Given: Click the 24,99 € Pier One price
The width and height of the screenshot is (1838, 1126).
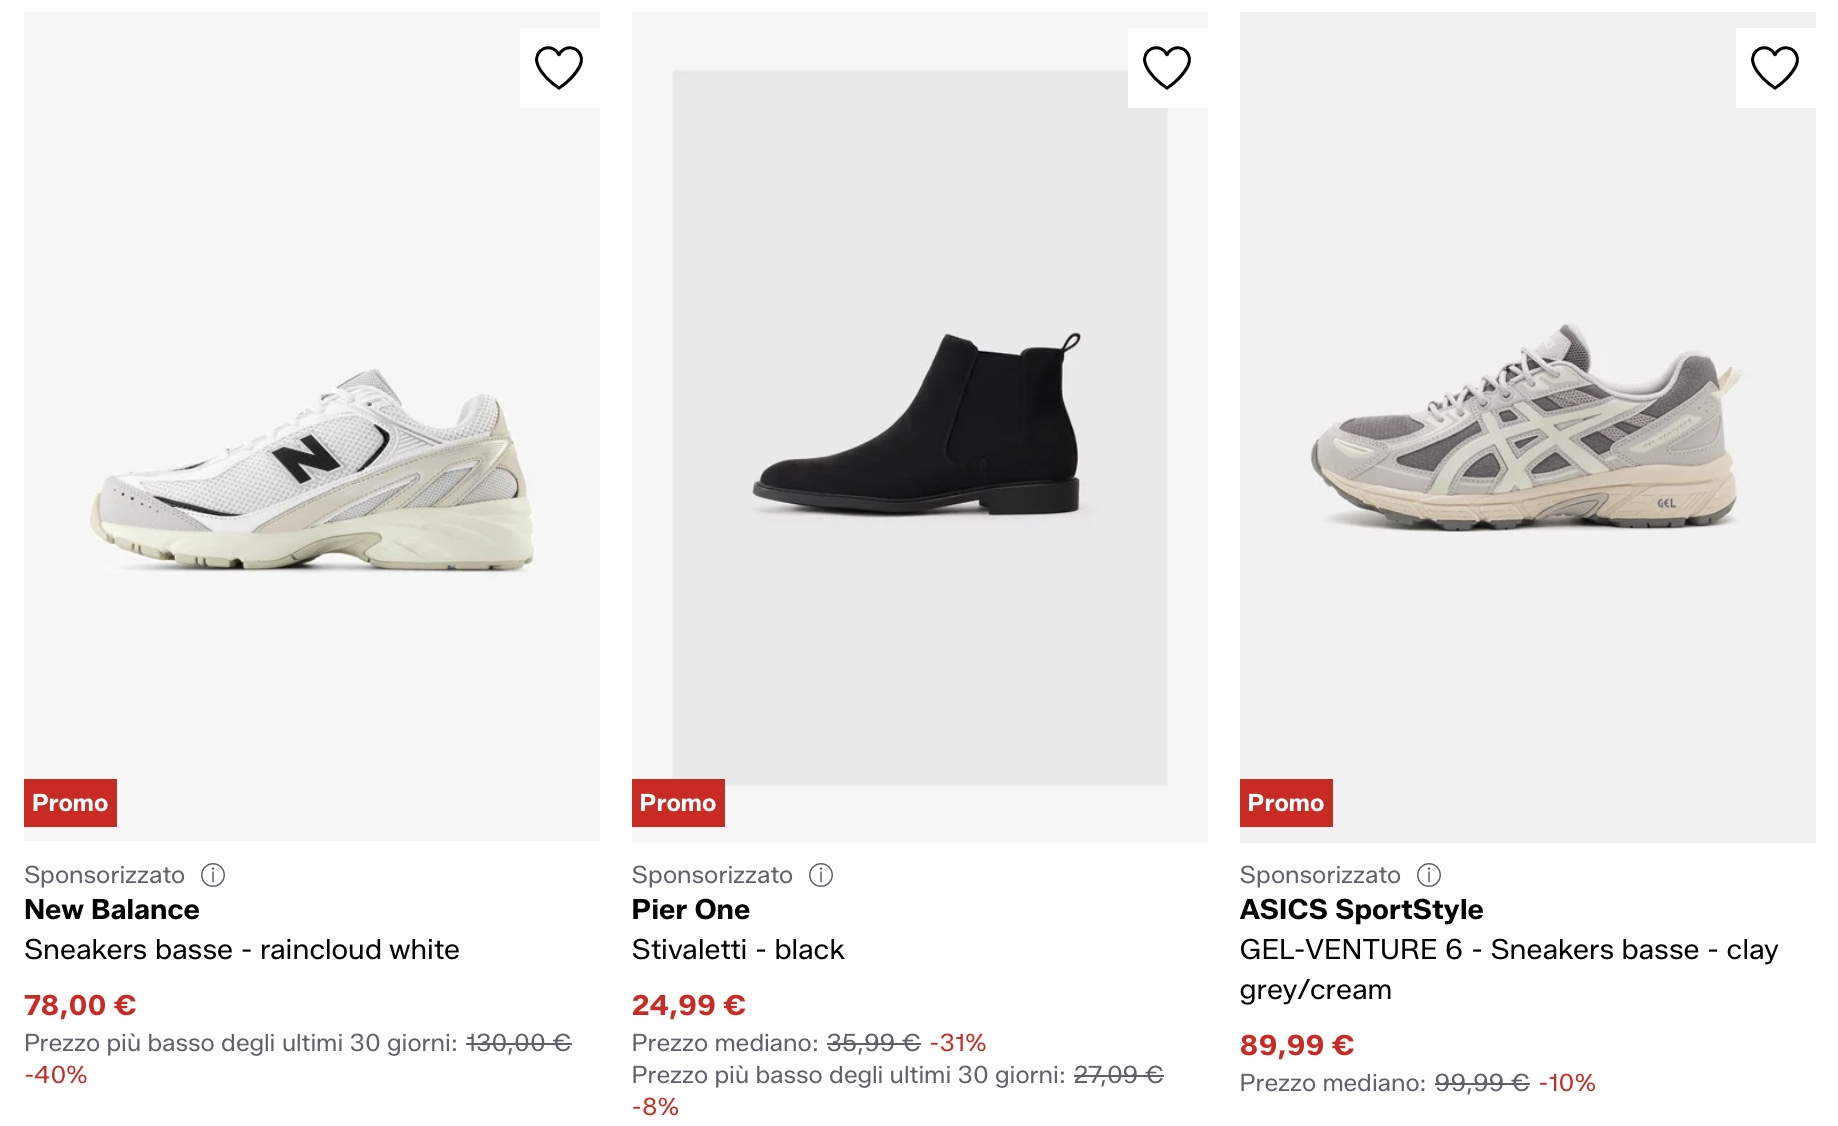Looking at the screenshot, I should click(x=689, y=1005).
